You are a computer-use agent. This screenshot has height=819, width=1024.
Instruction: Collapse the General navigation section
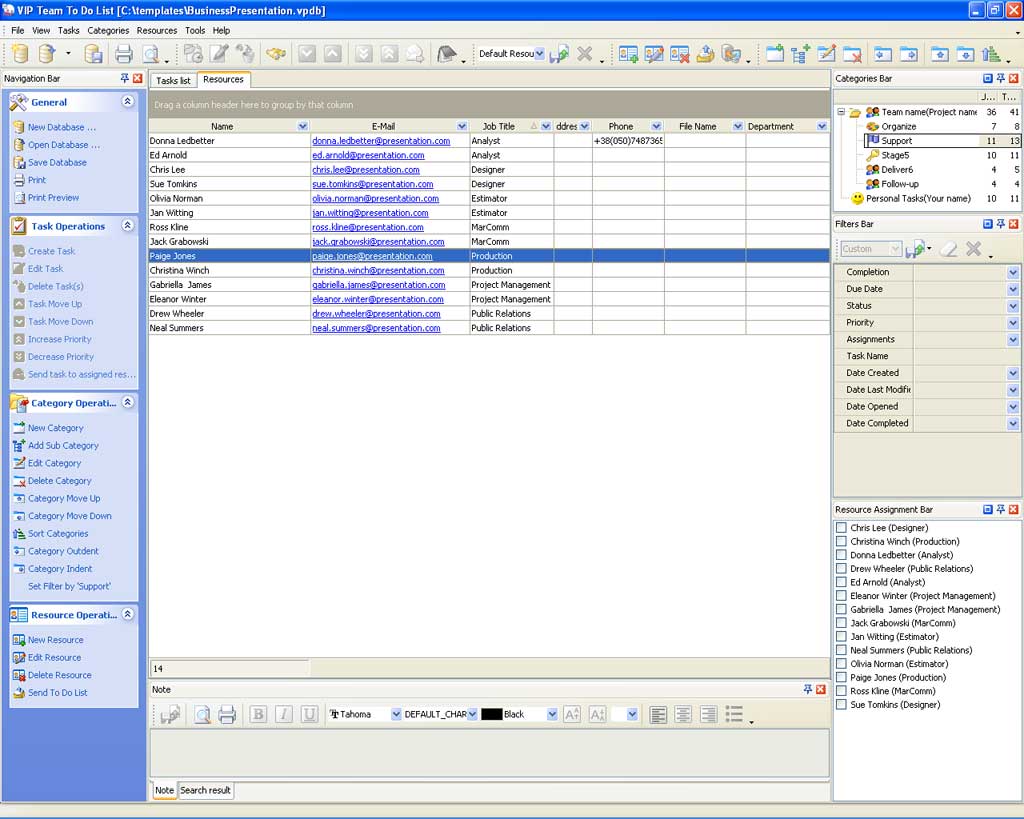pyautogui.click(x=128, y=102)
